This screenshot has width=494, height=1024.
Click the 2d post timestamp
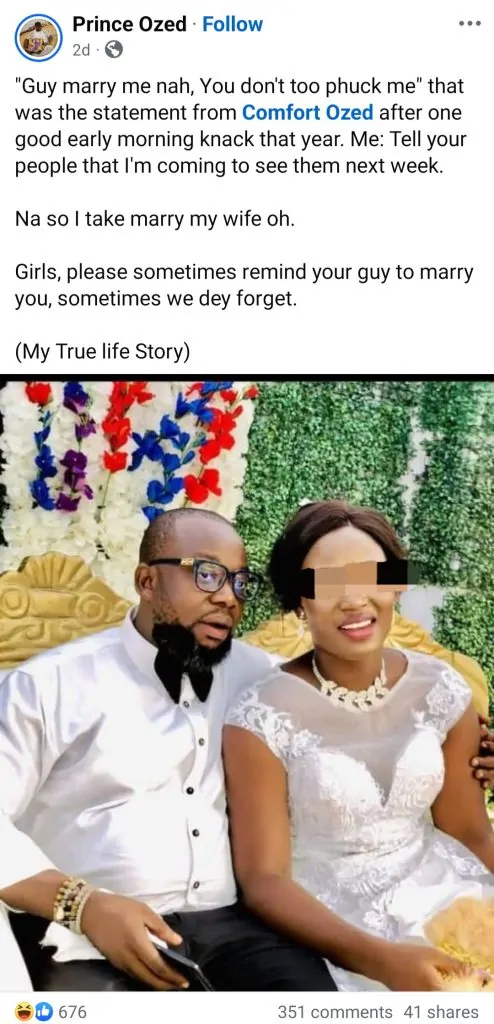coord(82,50)
